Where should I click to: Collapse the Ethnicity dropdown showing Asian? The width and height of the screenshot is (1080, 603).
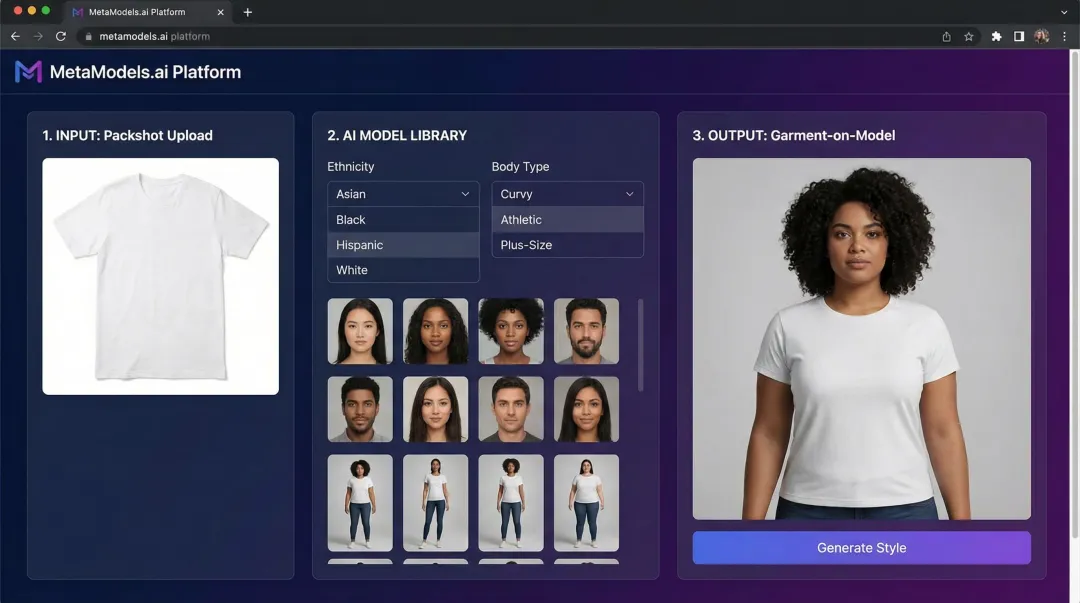403,193
